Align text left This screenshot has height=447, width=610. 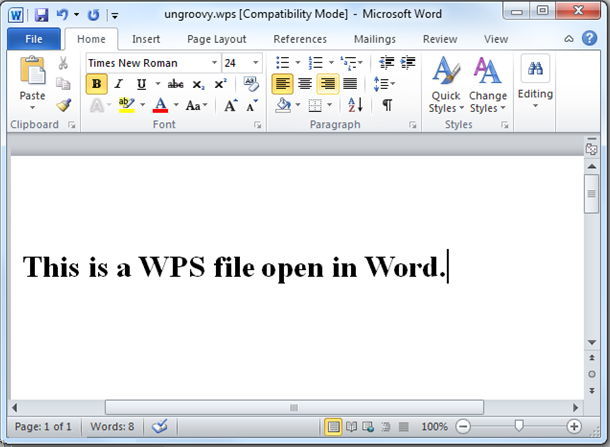(x=282, y=84)
